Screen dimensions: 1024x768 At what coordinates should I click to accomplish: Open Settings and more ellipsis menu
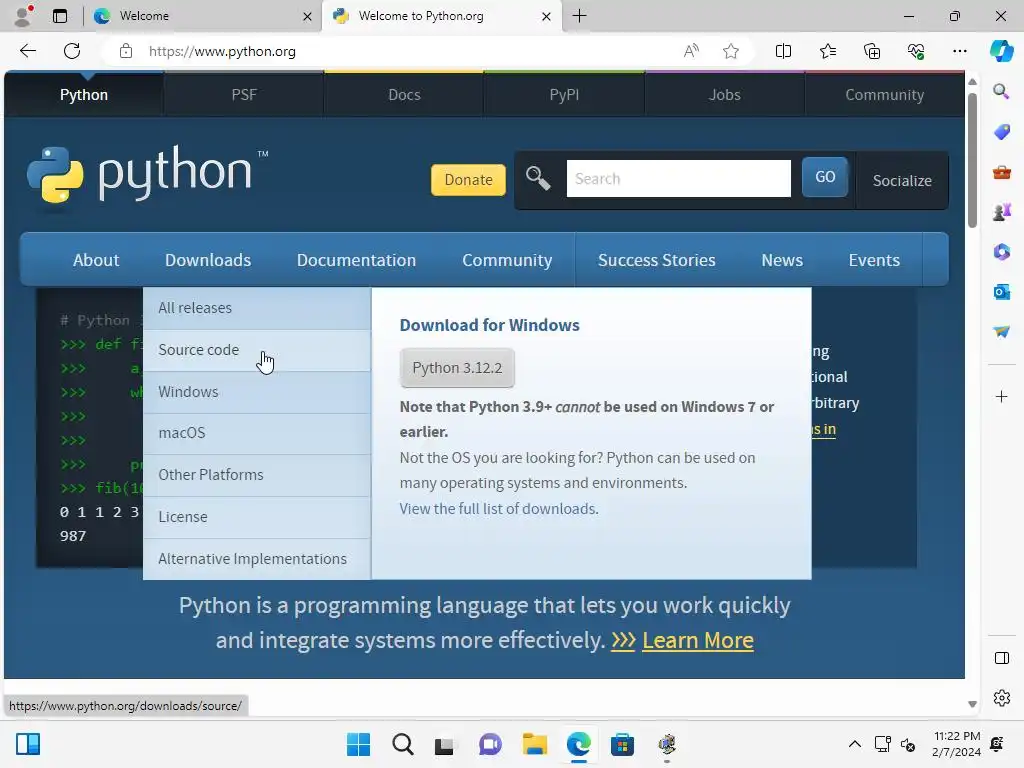click(959, 51)
